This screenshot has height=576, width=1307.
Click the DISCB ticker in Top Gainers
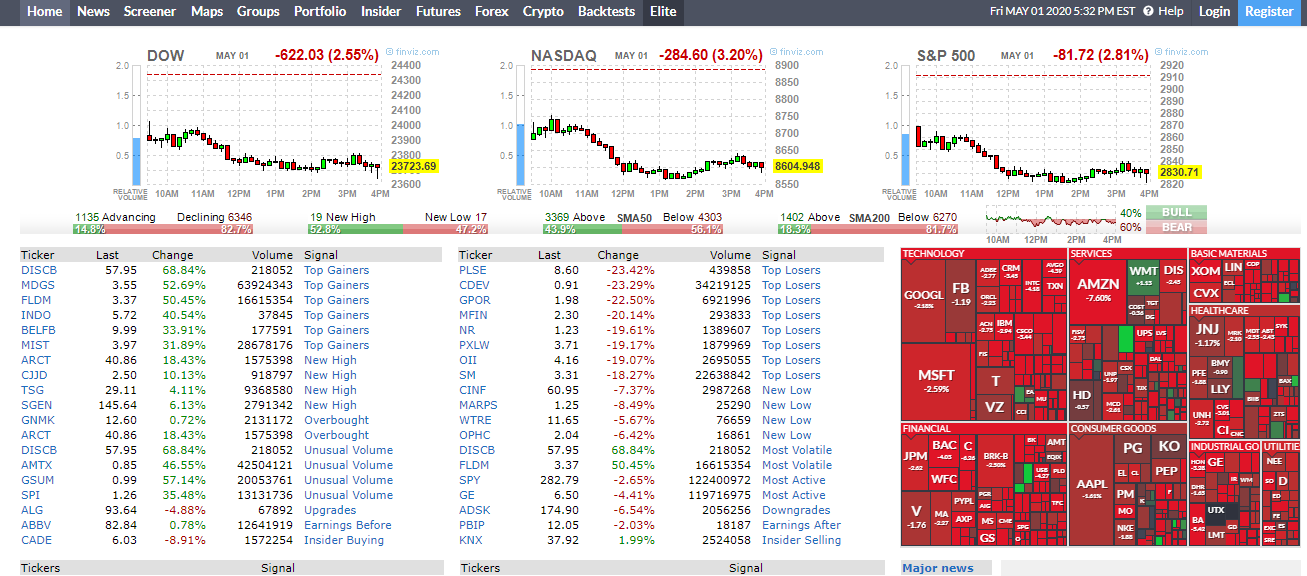click(x=39, y=270)
